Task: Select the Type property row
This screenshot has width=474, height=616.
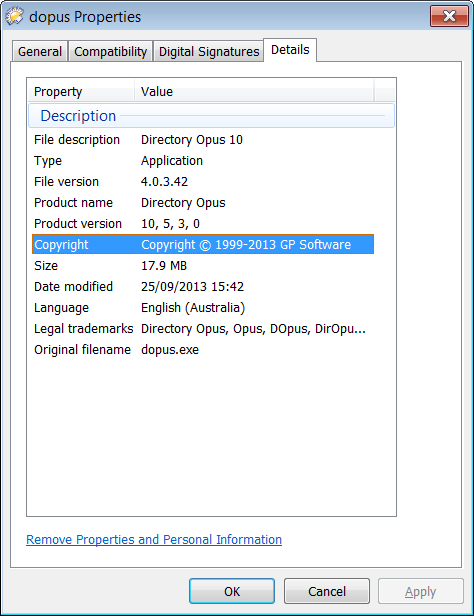Action: [203, 161]
